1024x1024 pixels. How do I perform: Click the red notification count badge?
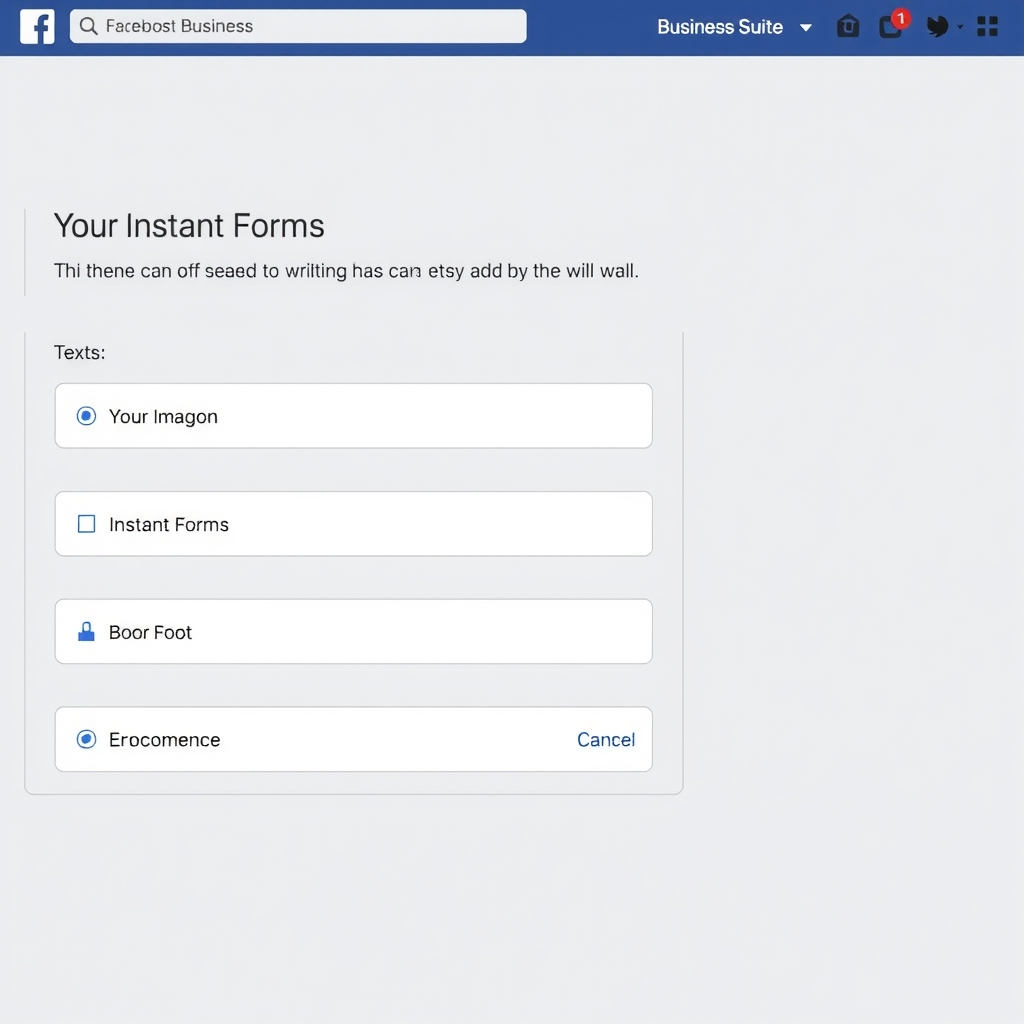pos(901,18)
